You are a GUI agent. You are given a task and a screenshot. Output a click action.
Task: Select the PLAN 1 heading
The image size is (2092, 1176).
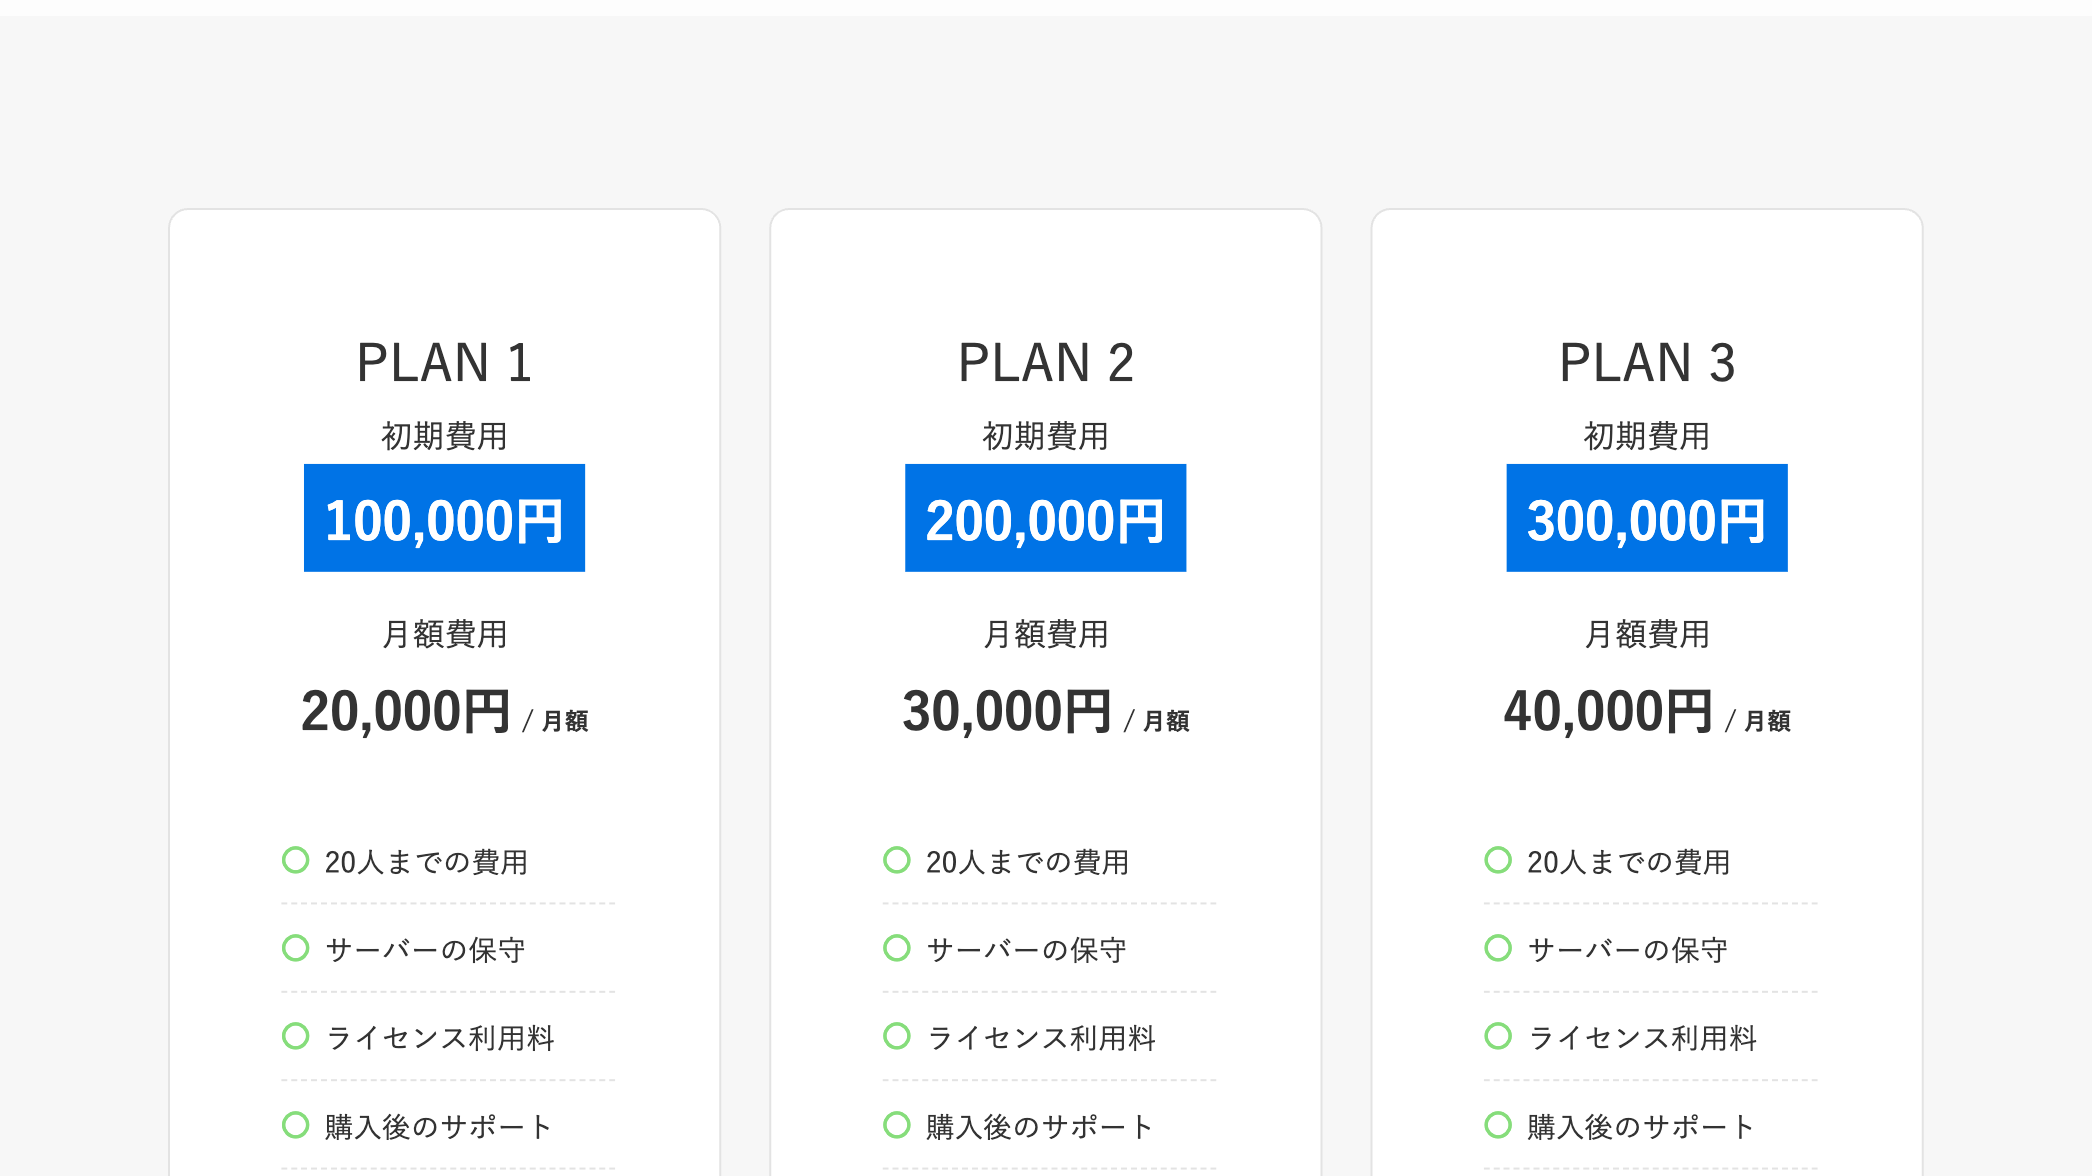[444, 362]
